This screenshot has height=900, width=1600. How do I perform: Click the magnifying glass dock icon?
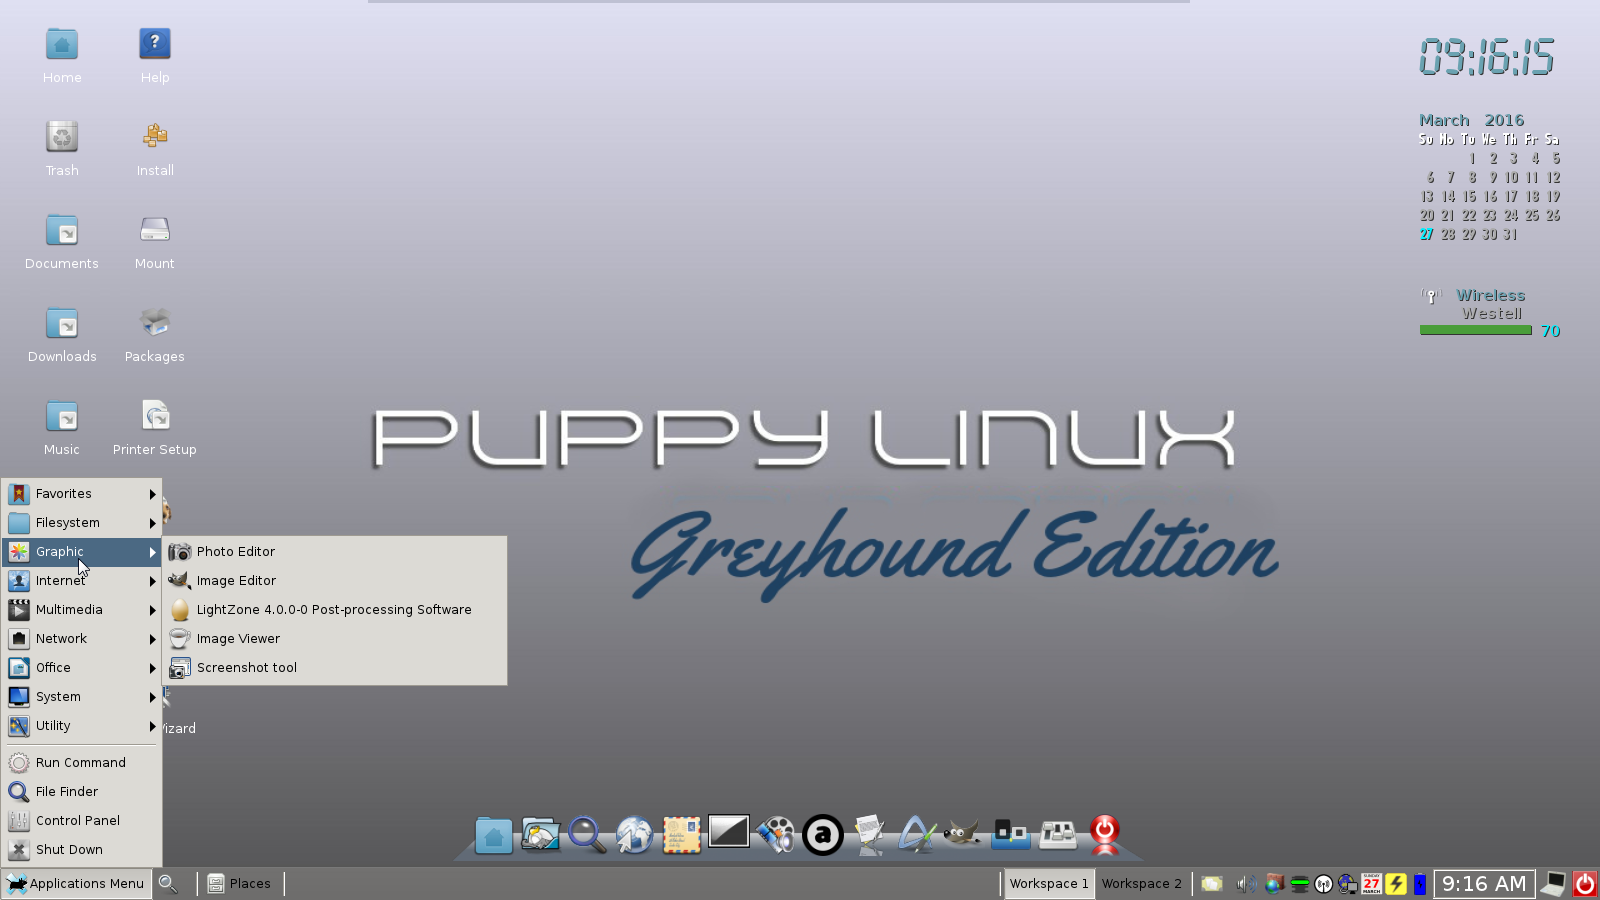[x=587, y=835]
